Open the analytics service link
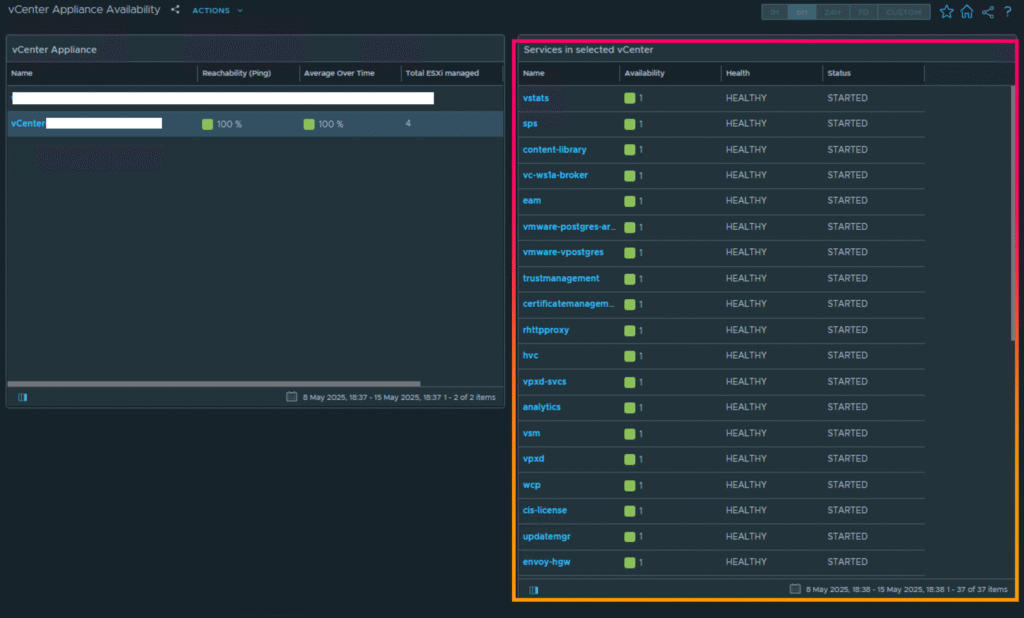This screenshot has width=1024, height=618. click(541, 407)
